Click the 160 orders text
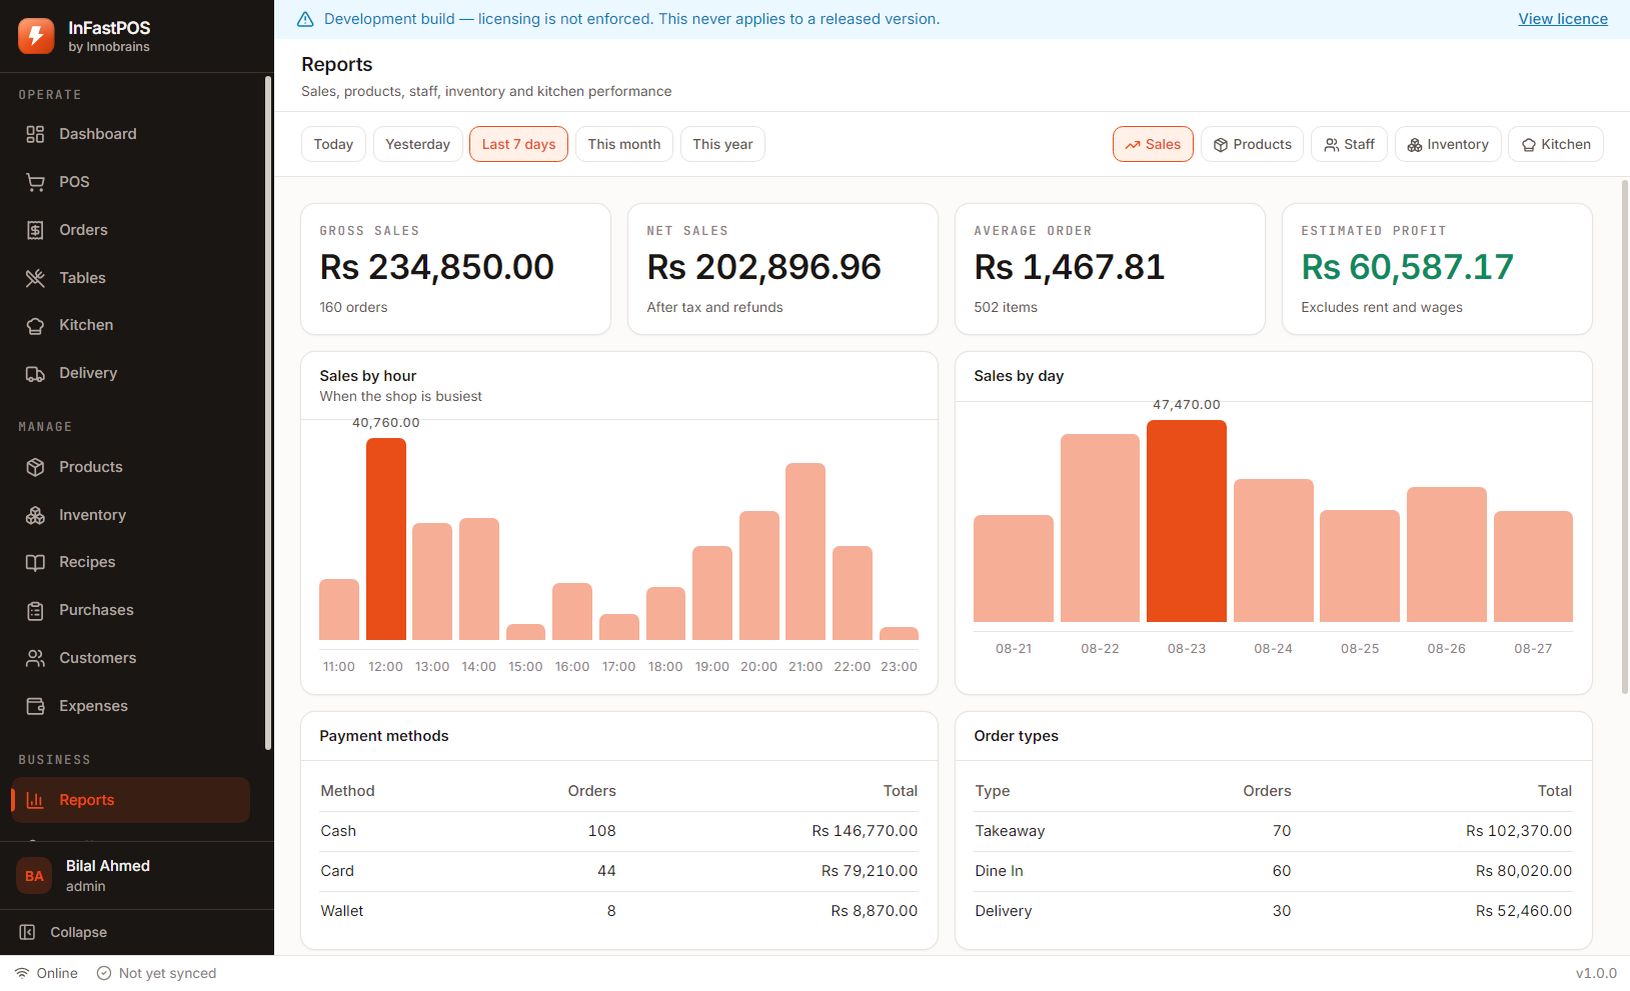The height and width of the screenshot is (991, 1630). coord(354,307)
